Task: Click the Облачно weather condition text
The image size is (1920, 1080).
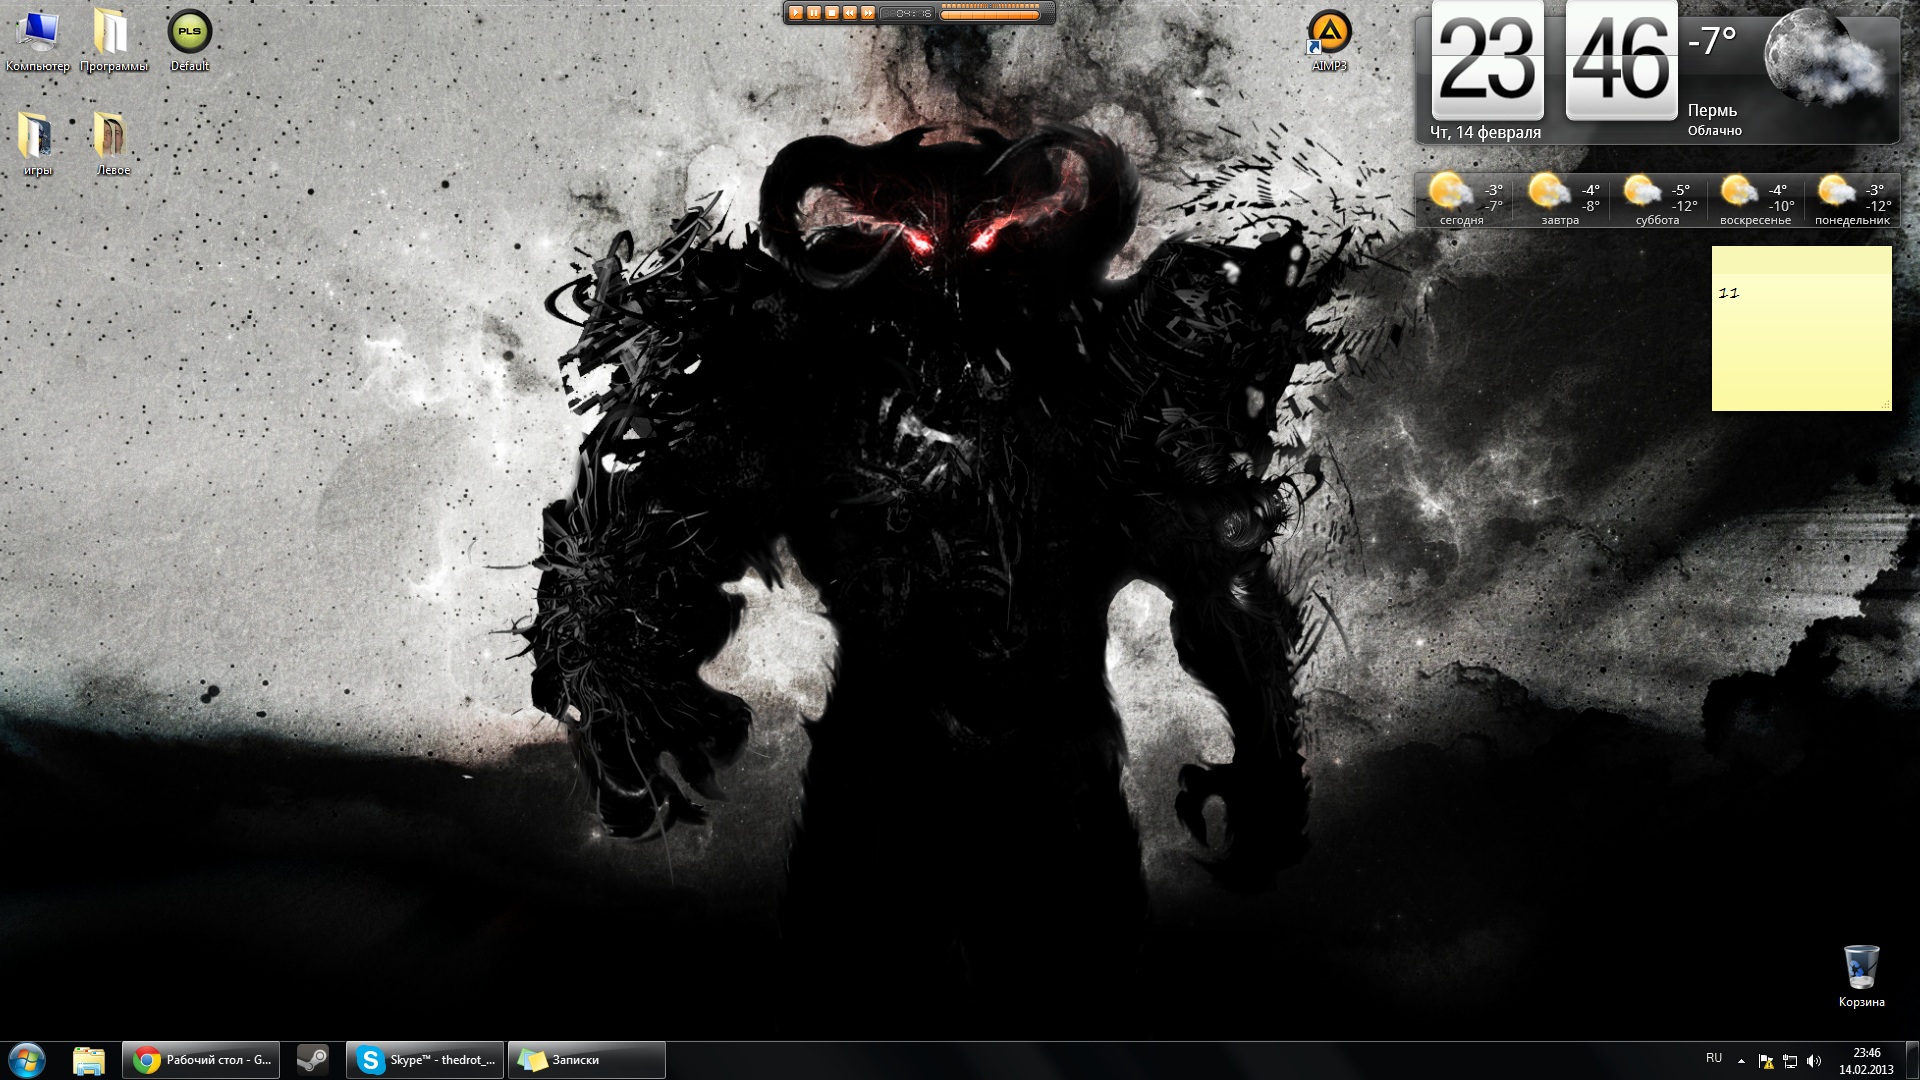Action: point(1714,131)
